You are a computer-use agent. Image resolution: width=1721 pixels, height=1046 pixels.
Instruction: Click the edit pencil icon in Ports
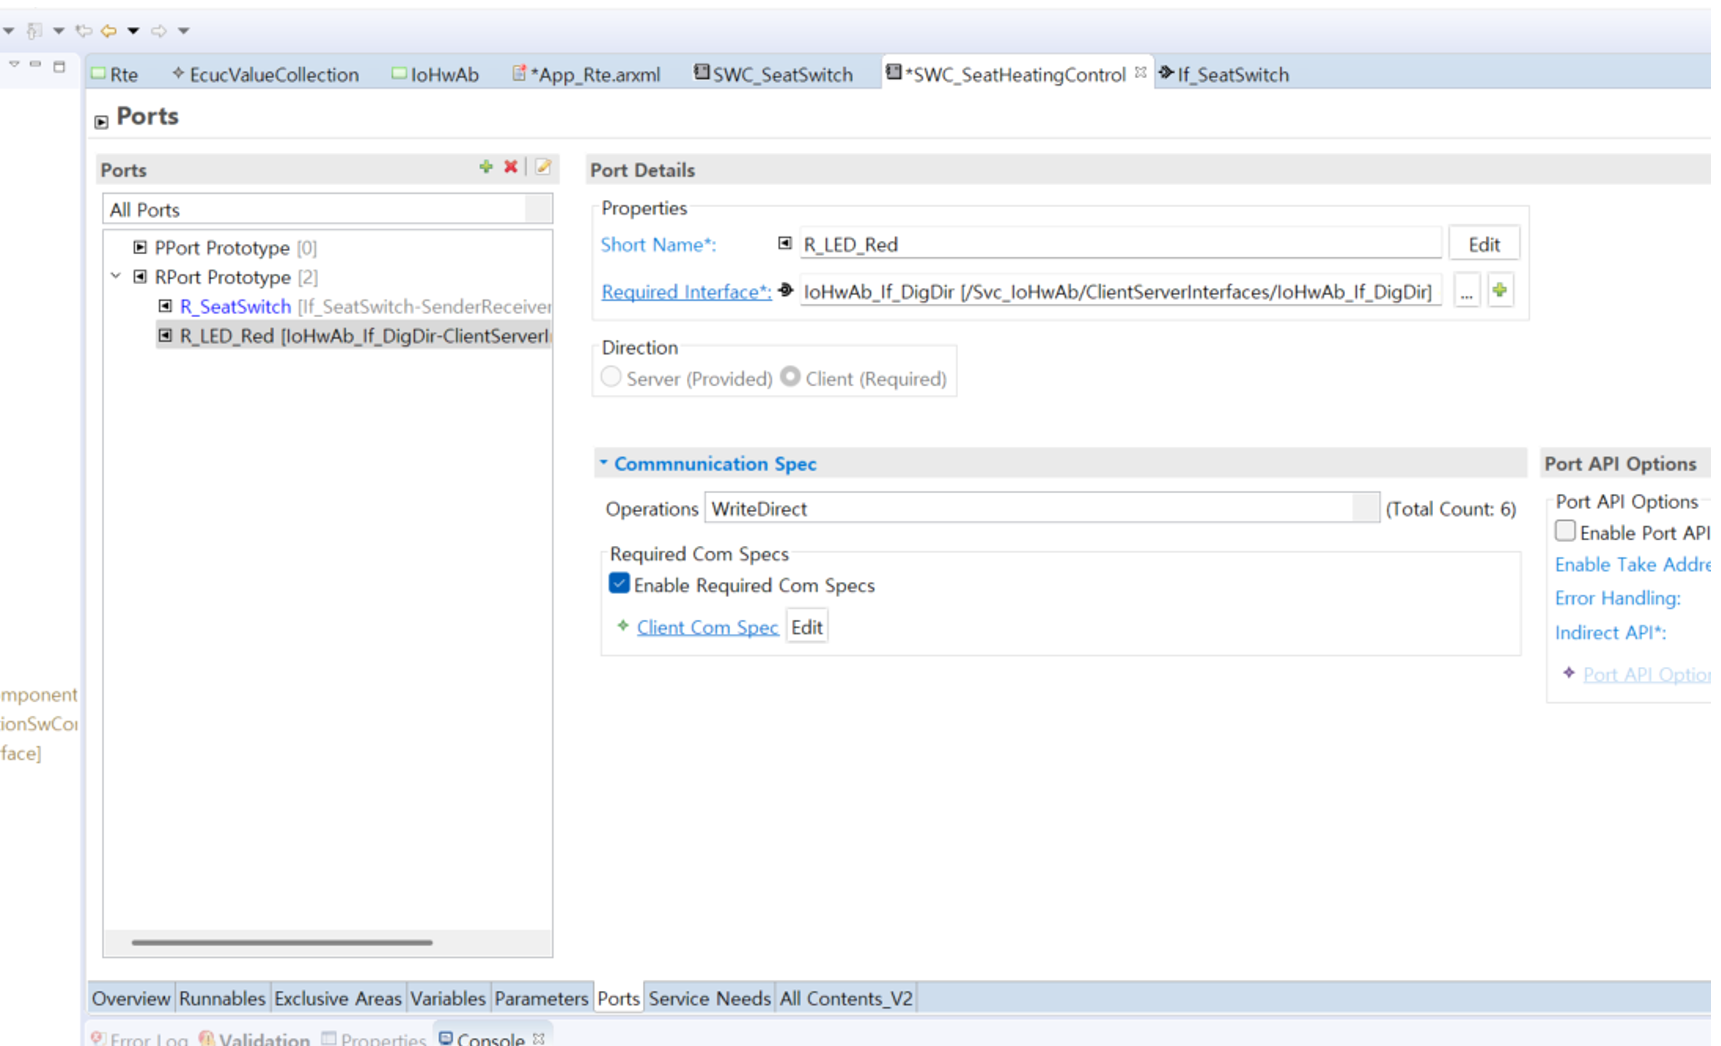pos(543,167)
